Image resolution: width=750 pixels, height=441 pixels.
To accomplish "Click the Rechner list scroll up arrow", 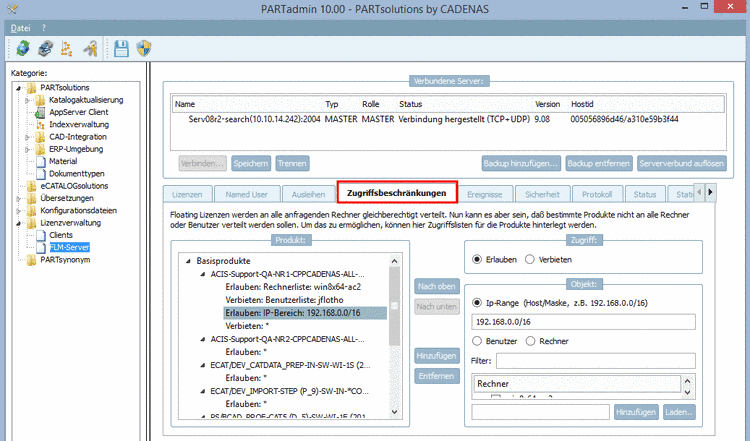I will point(687,381).
